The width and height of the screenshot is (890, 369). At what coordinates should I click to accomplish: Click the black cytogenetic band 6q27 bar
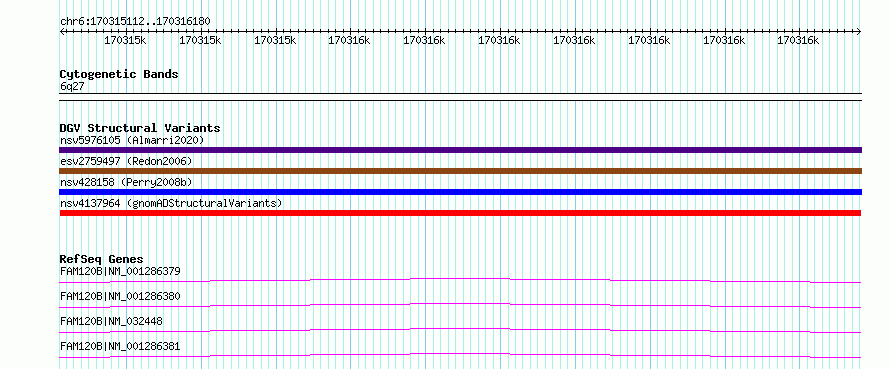(460, 97)
